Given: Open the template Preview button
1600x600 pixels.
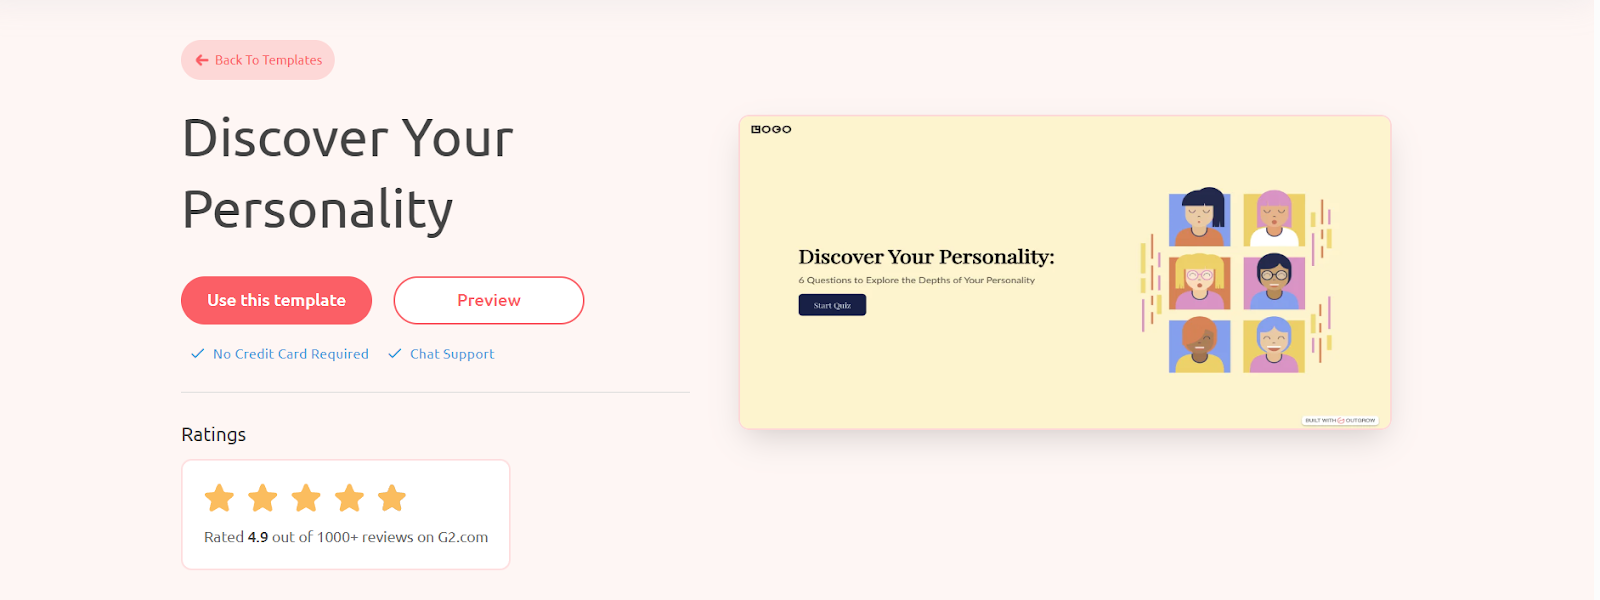Looking at the screenshot, I should [x=489, y=300].
